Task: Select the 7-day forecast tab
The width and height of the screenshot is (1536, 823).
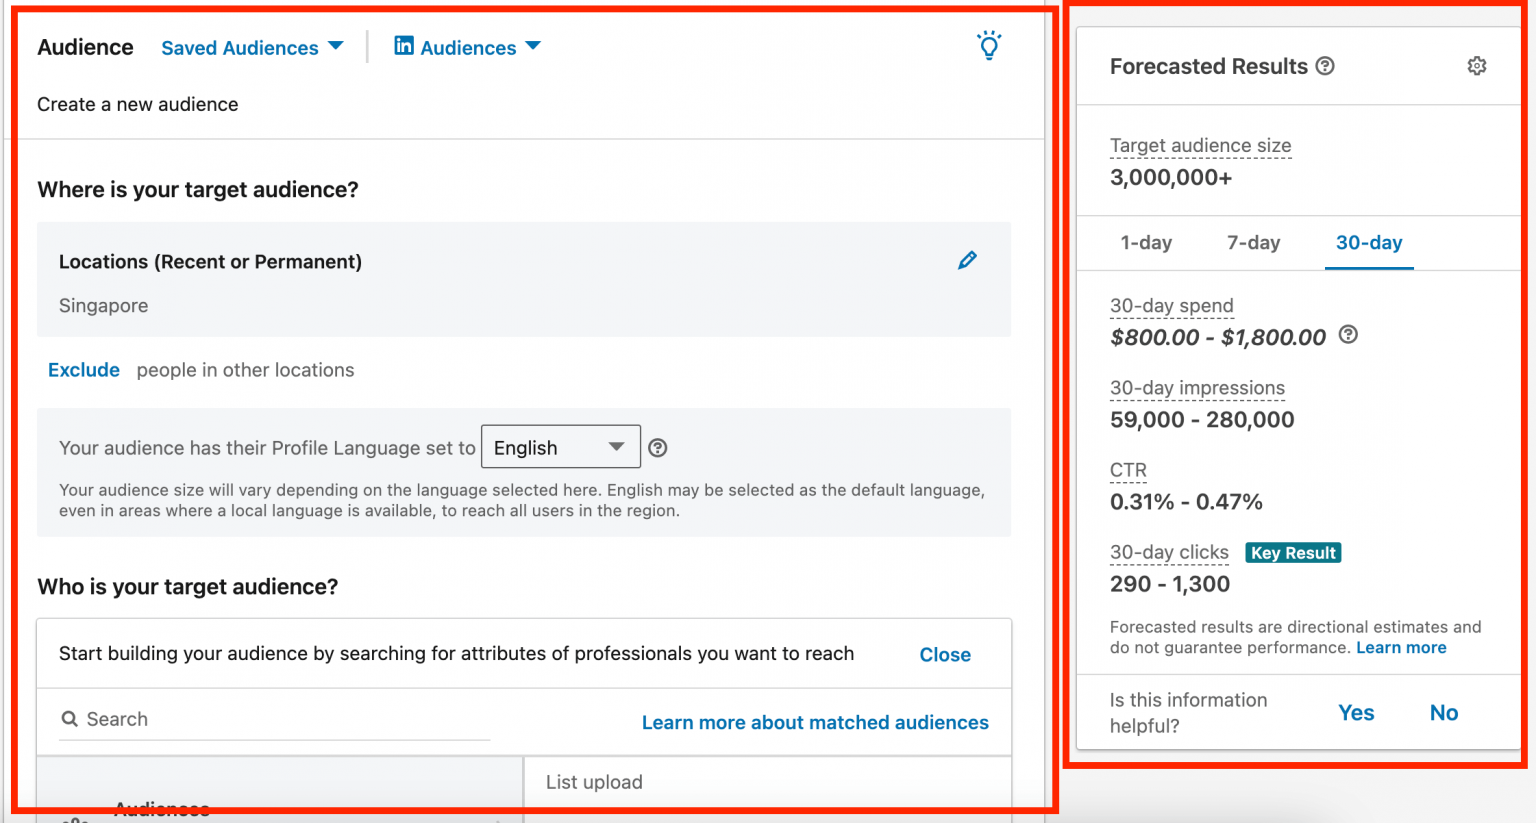Action: 1253,242
